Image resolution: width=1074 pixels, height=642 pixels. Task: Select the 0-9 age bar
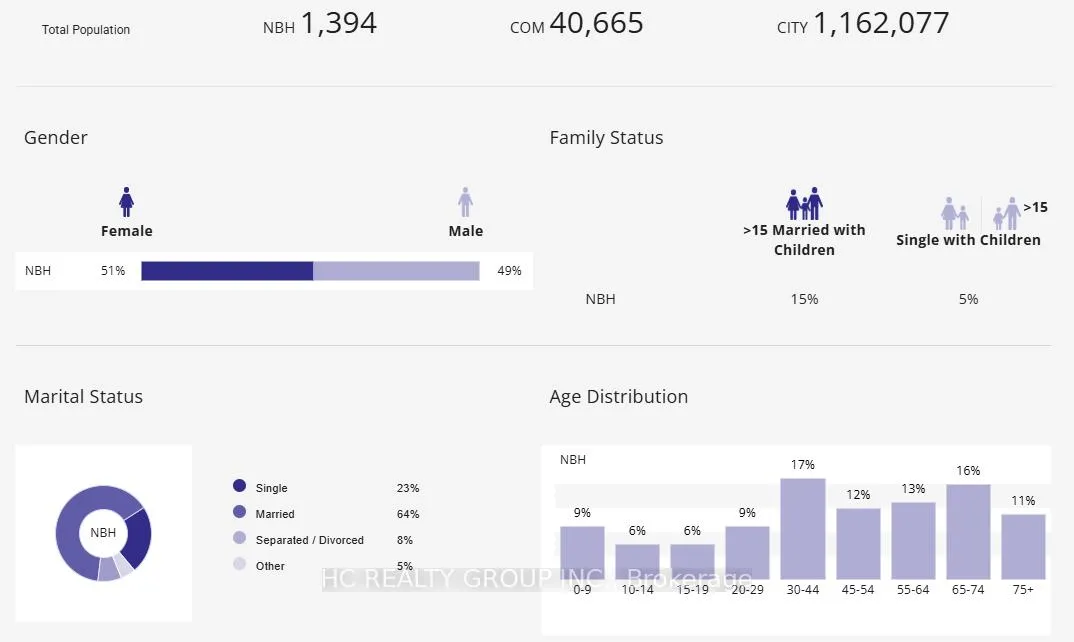(x=582, y=553)
